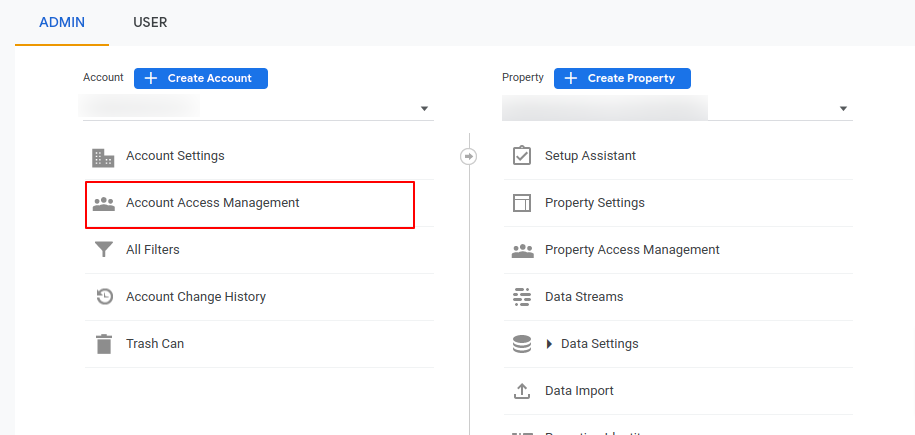
Task: Click the Account Access Management people icon
Action: pos(104,204)
